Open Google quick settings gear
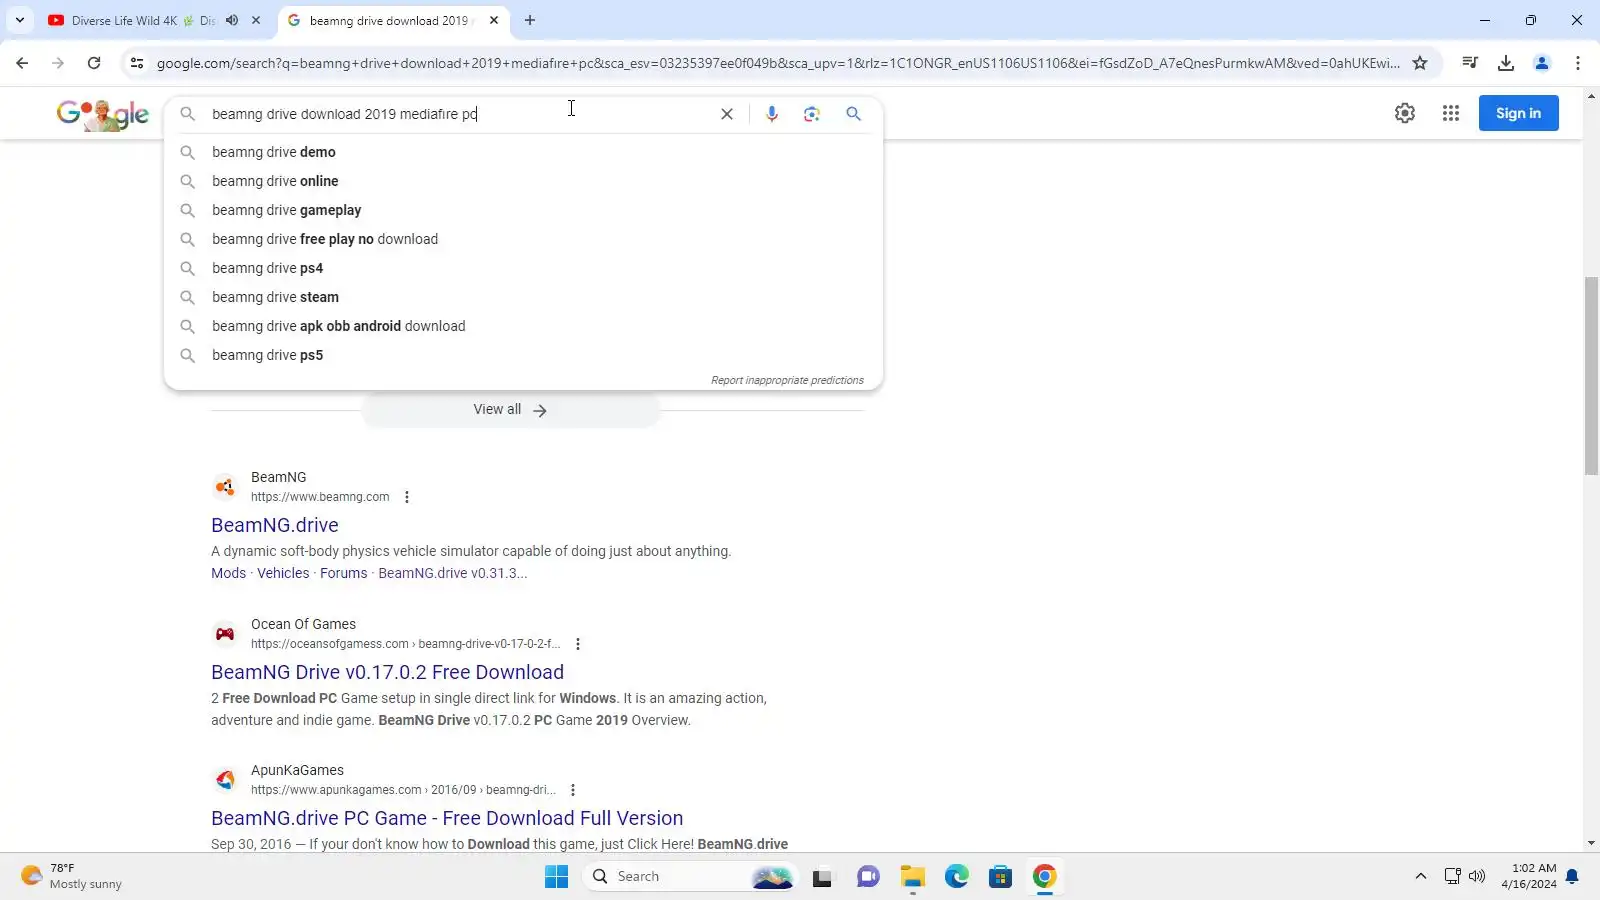Screen dimensions: 1600x900 click(1405, 113)
